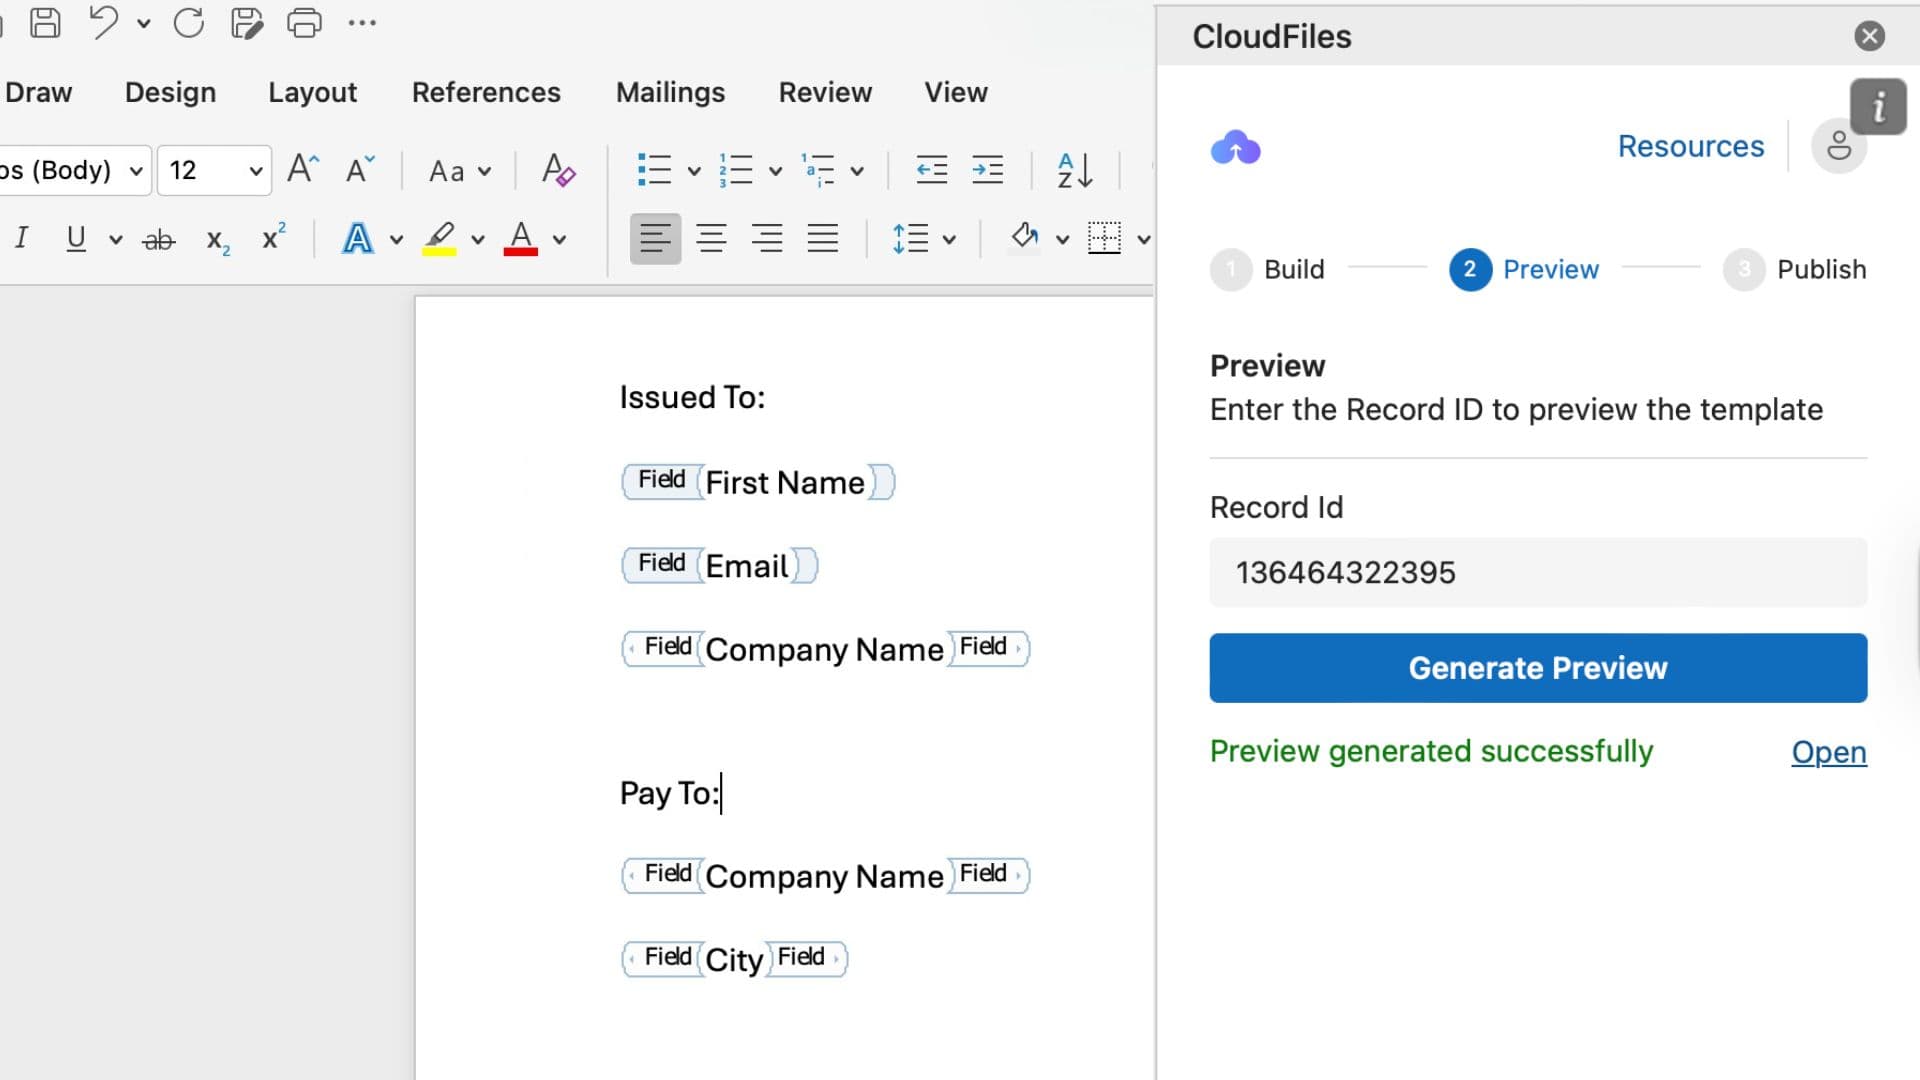Expand line spacing options arrow

[x=949, y=239]
